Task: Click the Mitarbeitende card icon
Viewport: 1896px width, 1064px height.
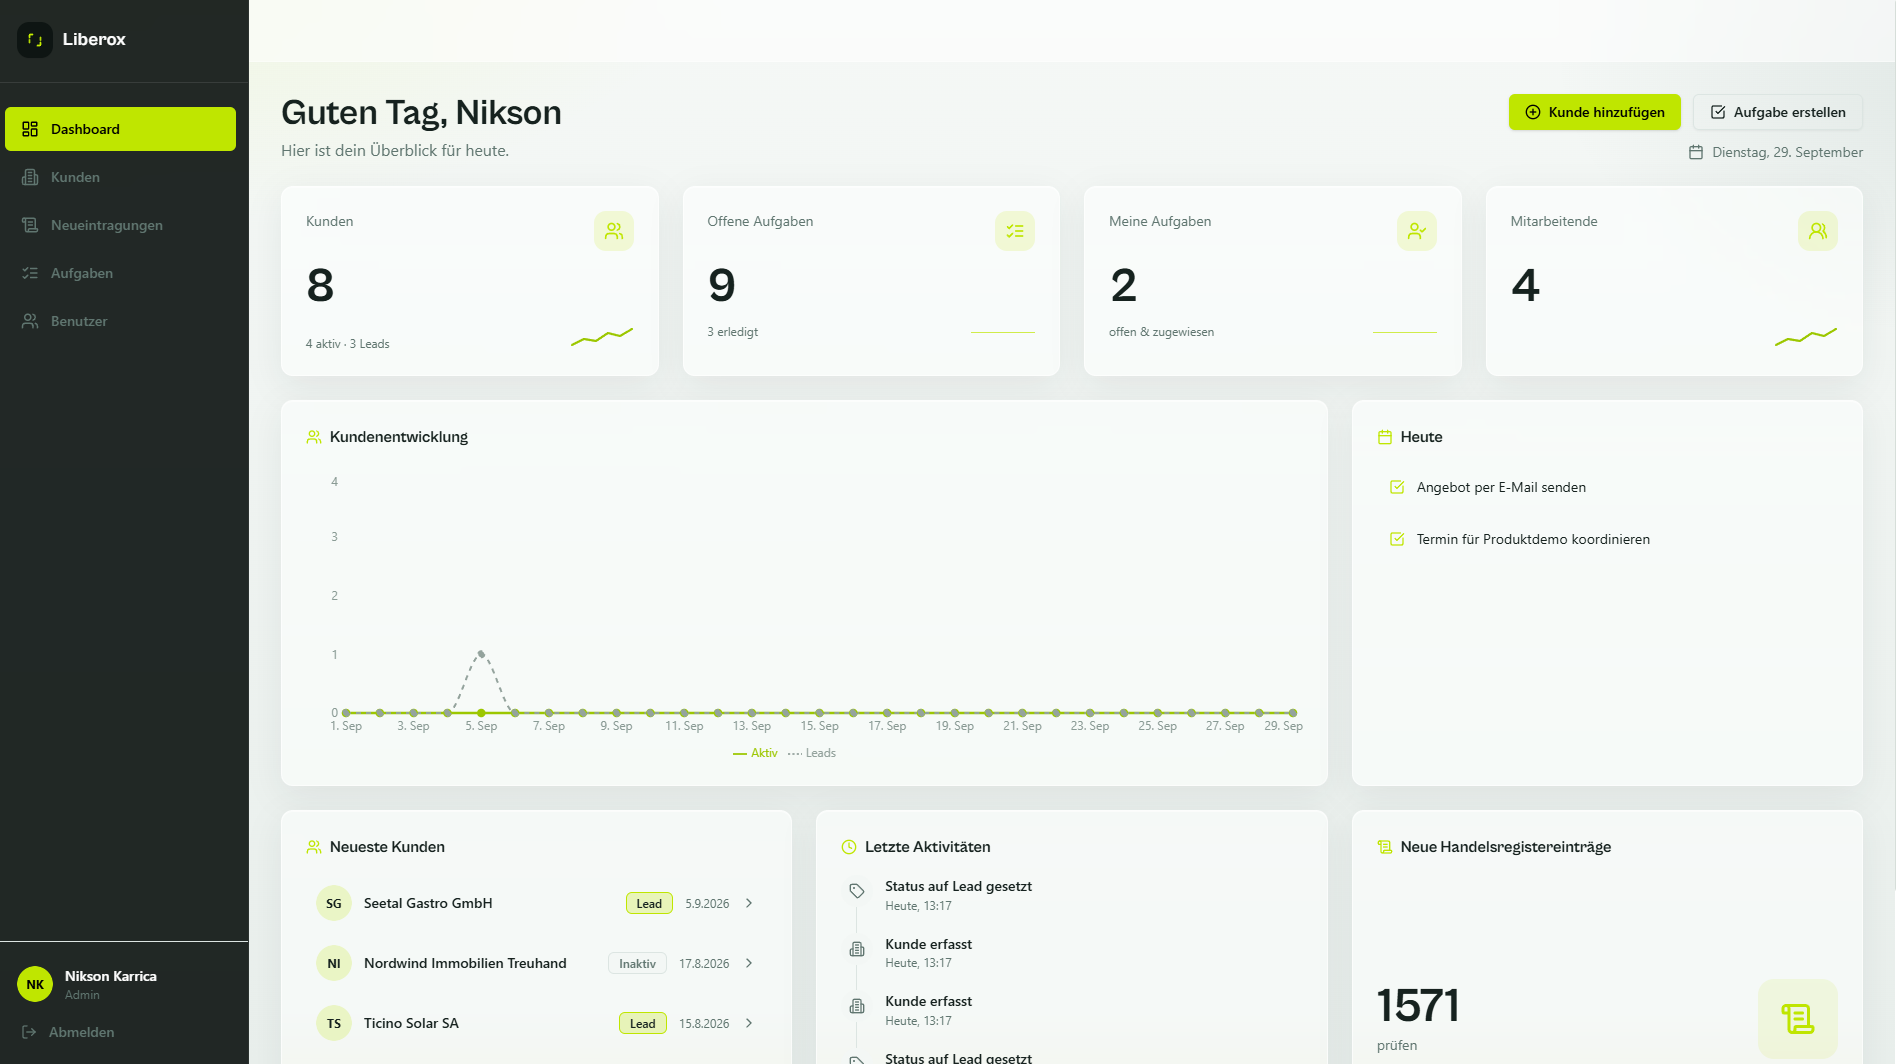Action: [x=1818, y=231]
